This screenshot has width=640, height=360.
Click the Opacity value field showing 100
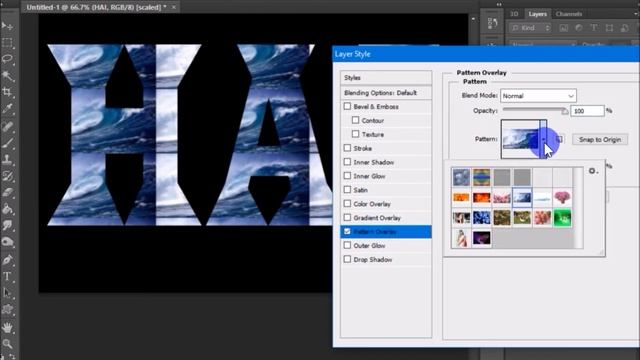(x=587, y=111)
